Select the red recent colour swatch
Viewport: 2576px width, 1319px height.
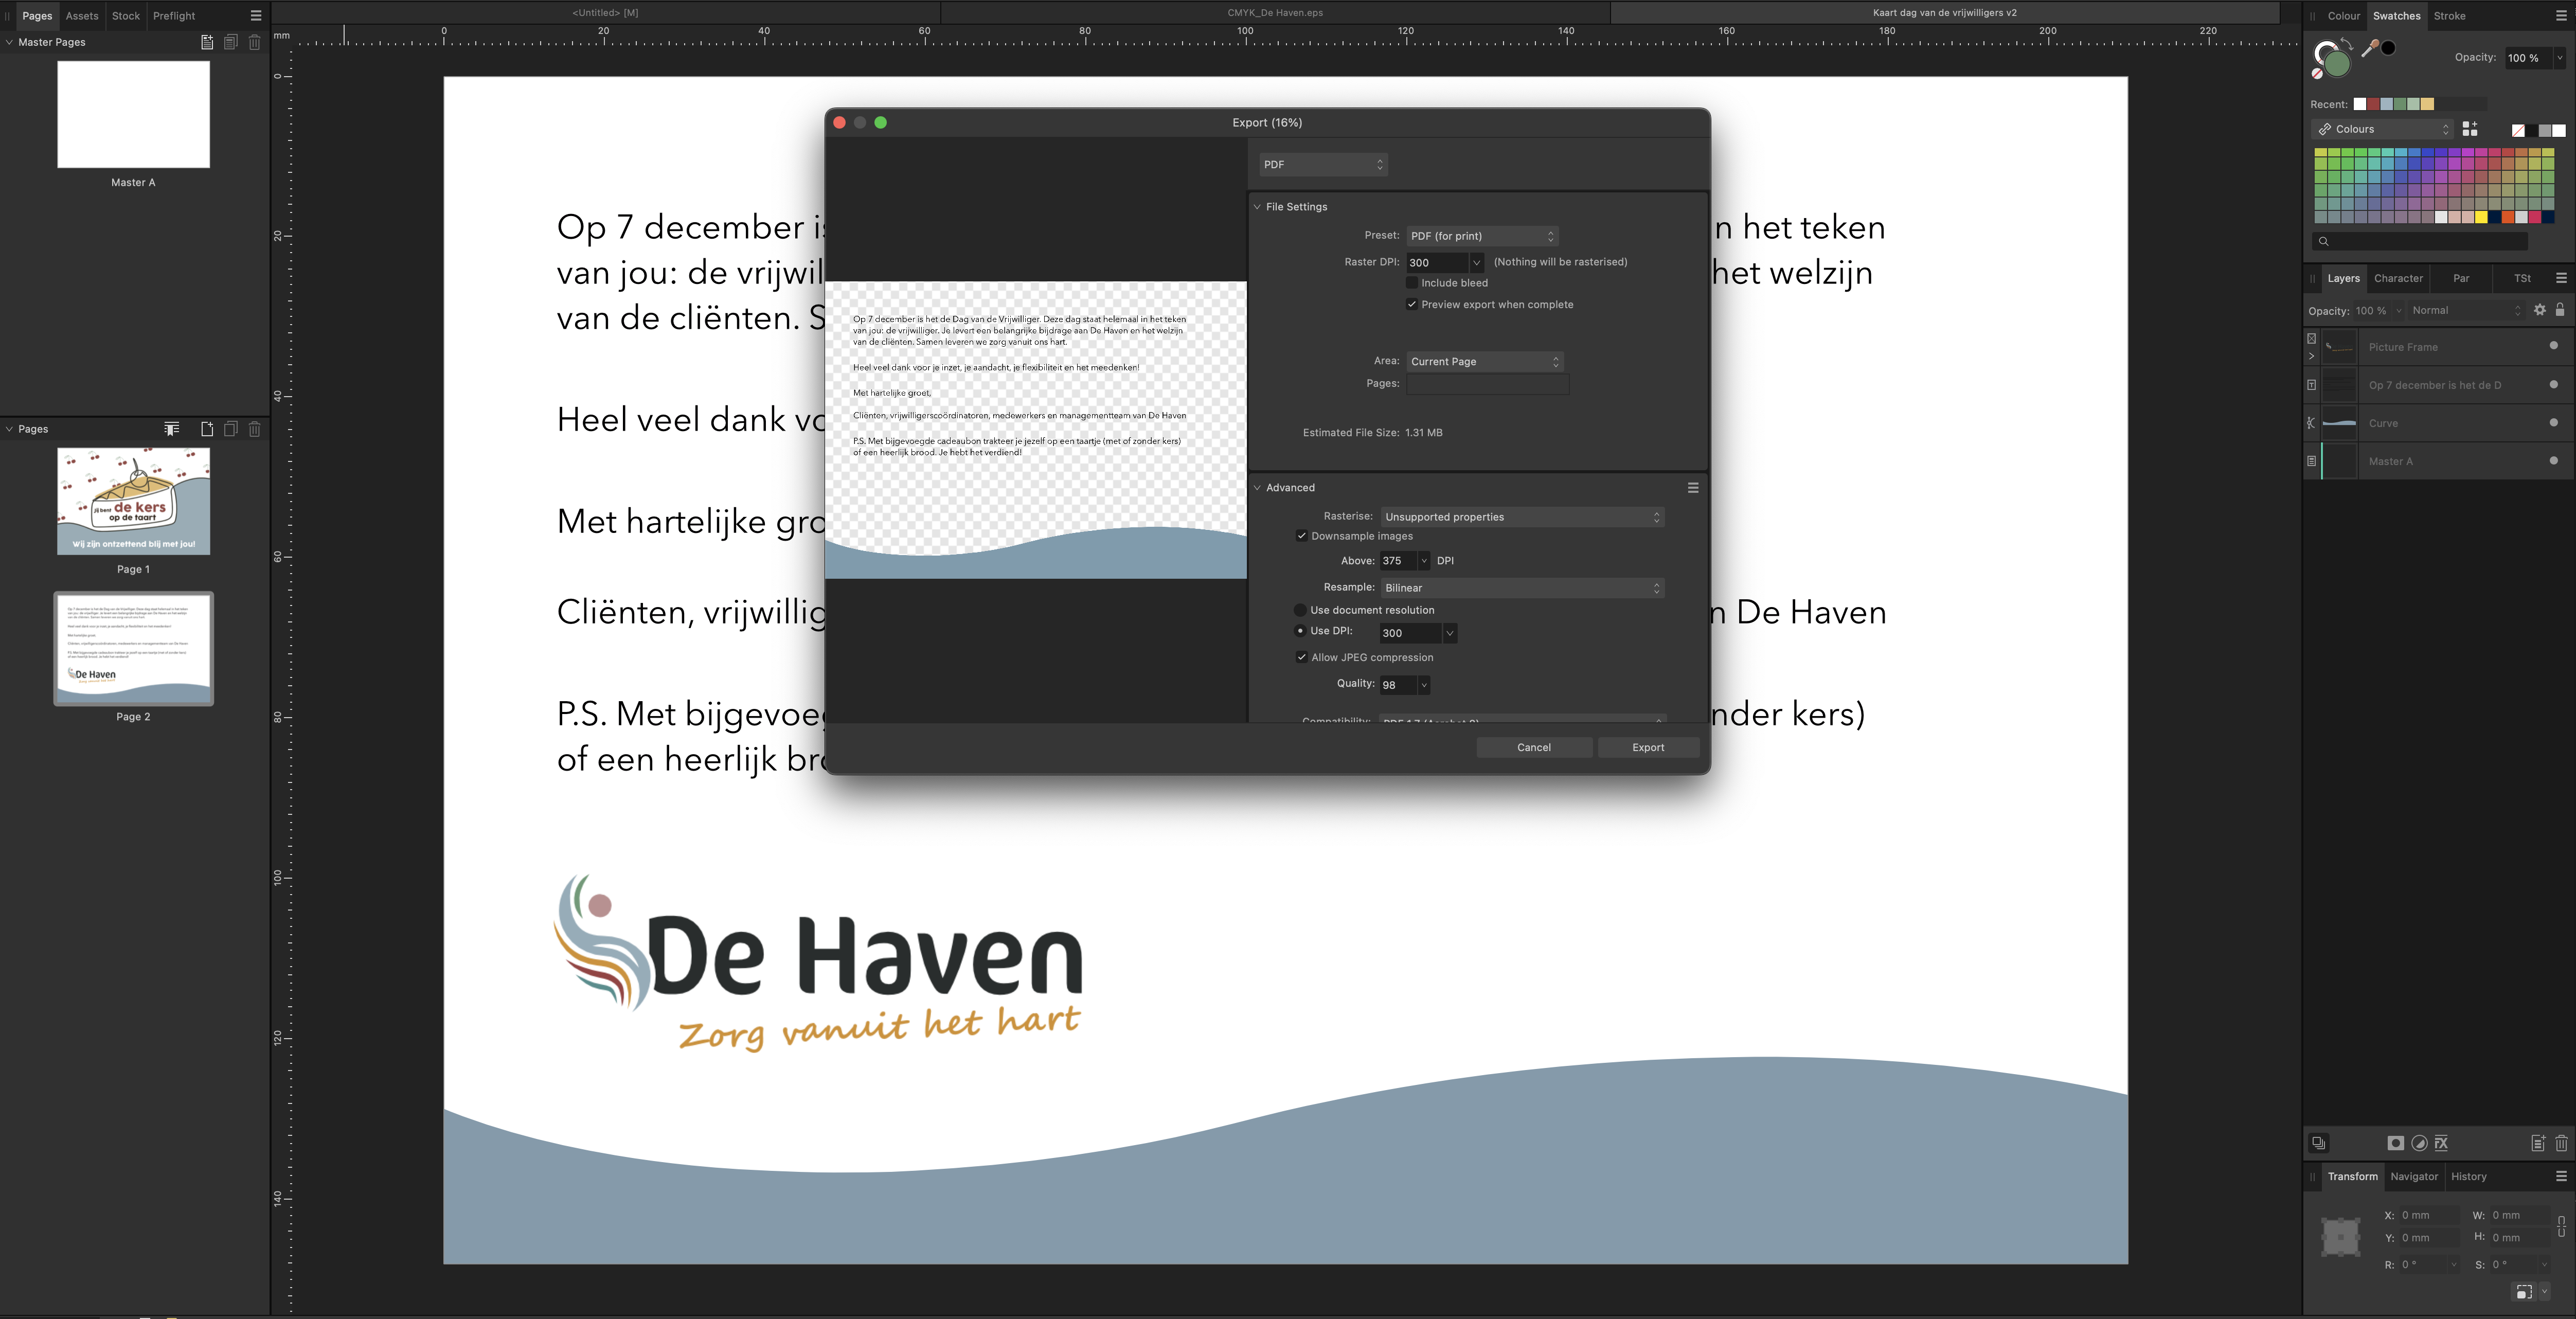coord(2374,104)
